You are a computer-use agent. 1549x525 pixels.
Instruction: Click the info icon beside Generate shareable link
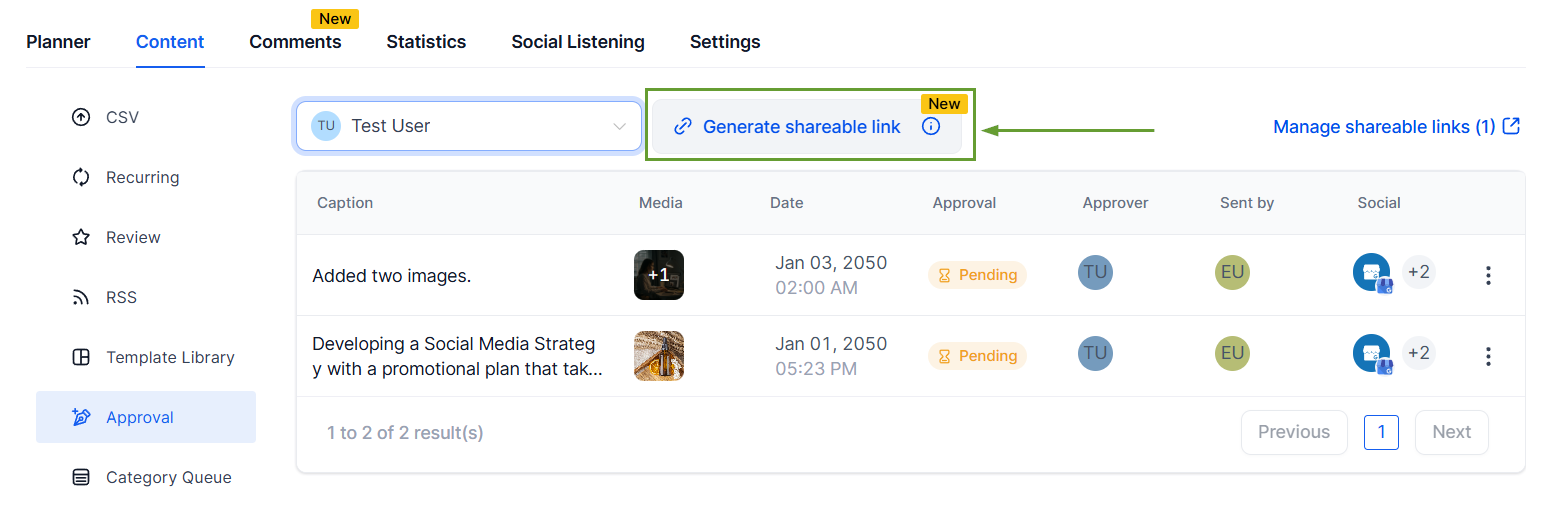click(931, 126)
